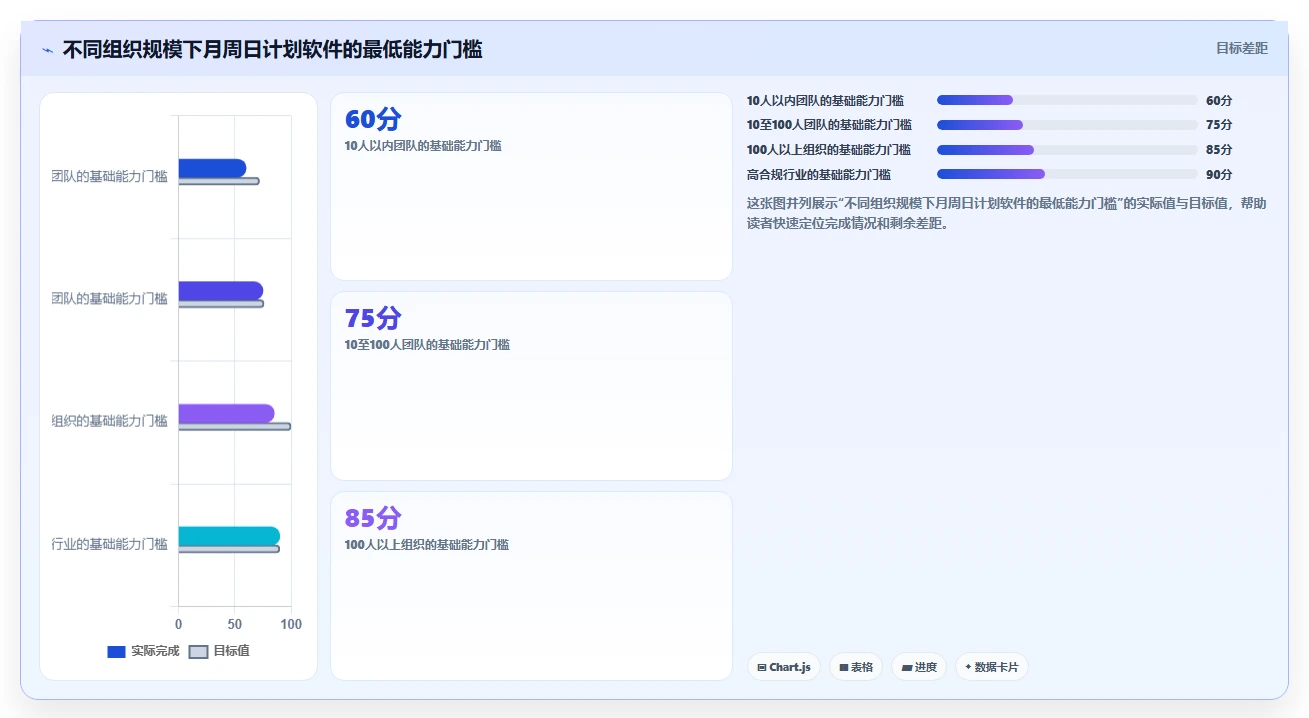
Task: Open the 75分 data card
Action: point(531,386)
